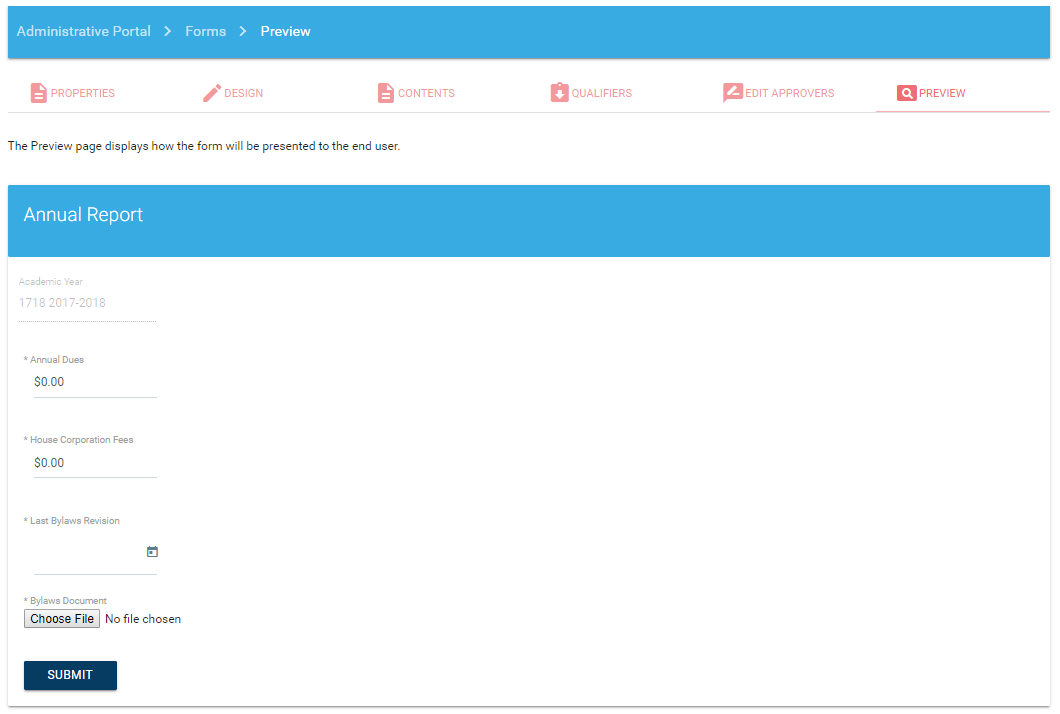The image size is (1060, 714).
Task: Switch to the Qualifiers tab label
Action: (601, 93)
